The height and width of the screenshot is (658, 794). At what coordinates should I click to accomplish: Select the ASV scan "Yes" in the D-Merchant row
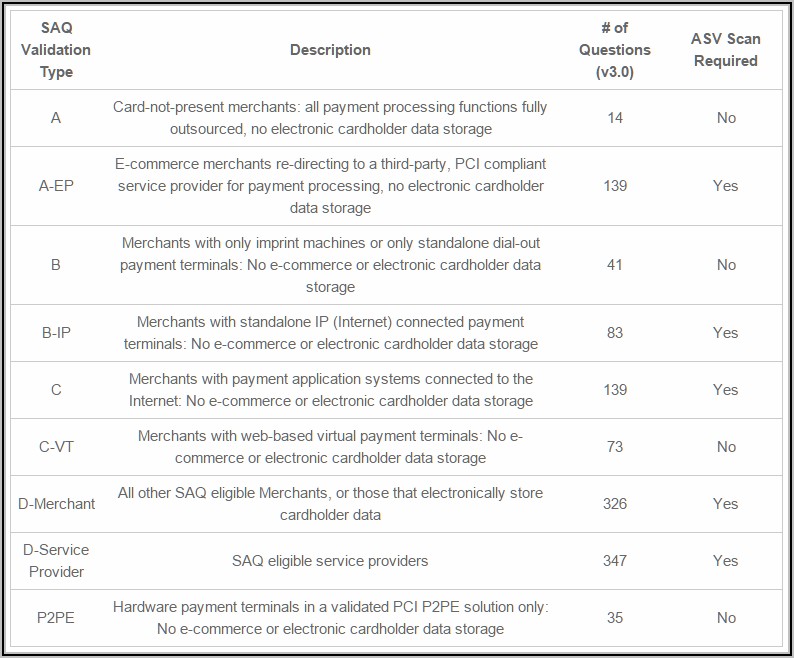tap(726, 504)
